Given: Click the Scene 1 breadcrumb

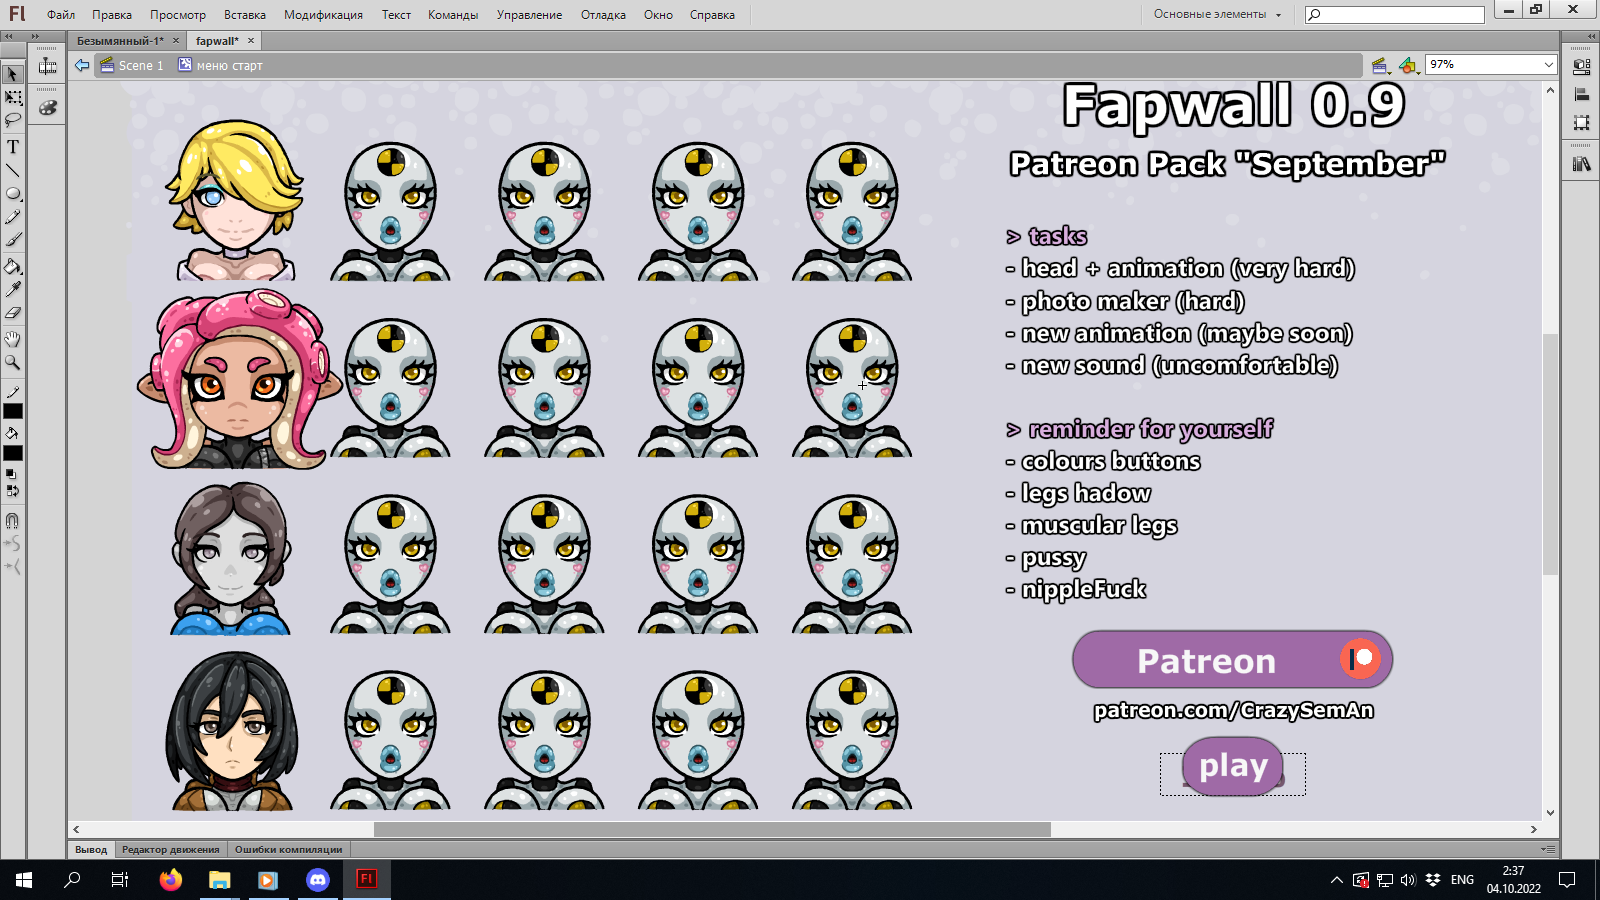Looking at the screenshot, I should tap(132, 65).
